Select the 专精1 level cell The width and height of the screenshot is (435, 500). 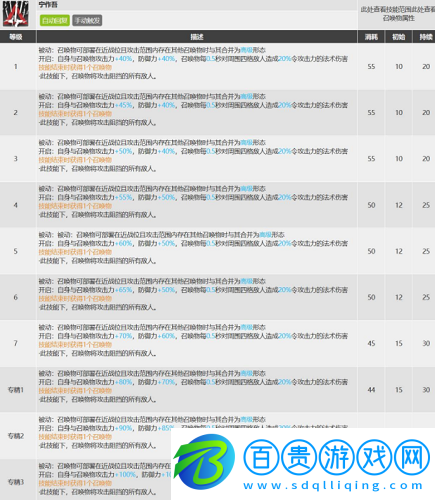click(x=16, y=389)
